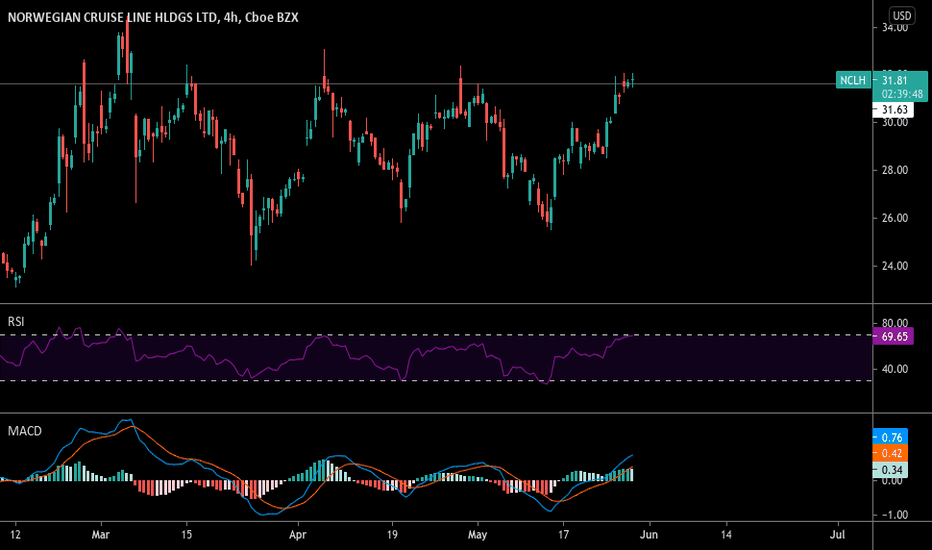Screen dimensions: 932x550
Task: Click the Apr date on time axis
Action: pos(297,535)
